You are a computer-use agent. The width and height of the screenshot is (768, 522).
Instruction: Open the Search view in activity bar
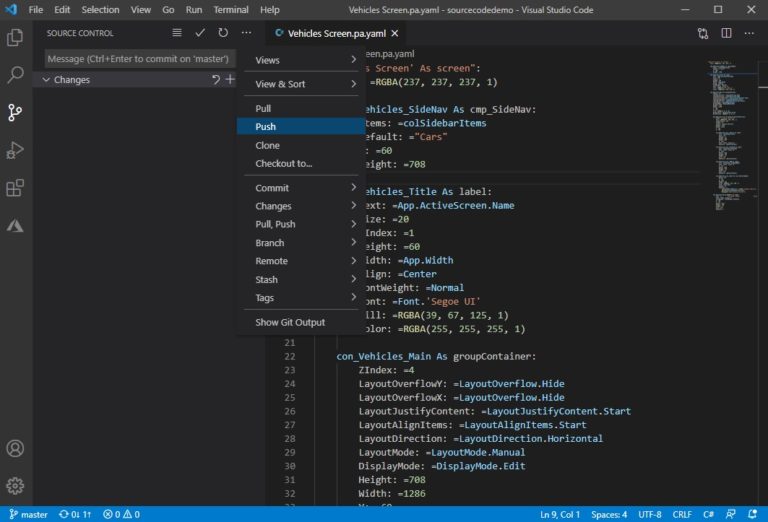coord(15,75)
